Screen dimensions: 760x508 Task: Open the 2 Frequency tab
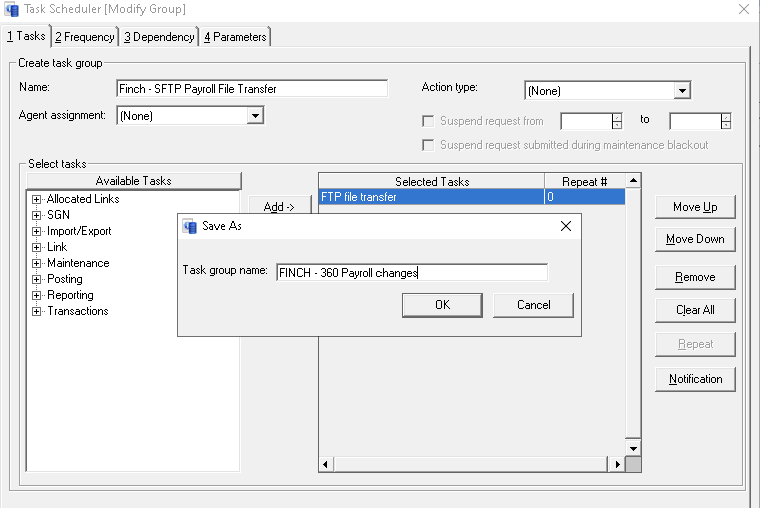[85, 37]
